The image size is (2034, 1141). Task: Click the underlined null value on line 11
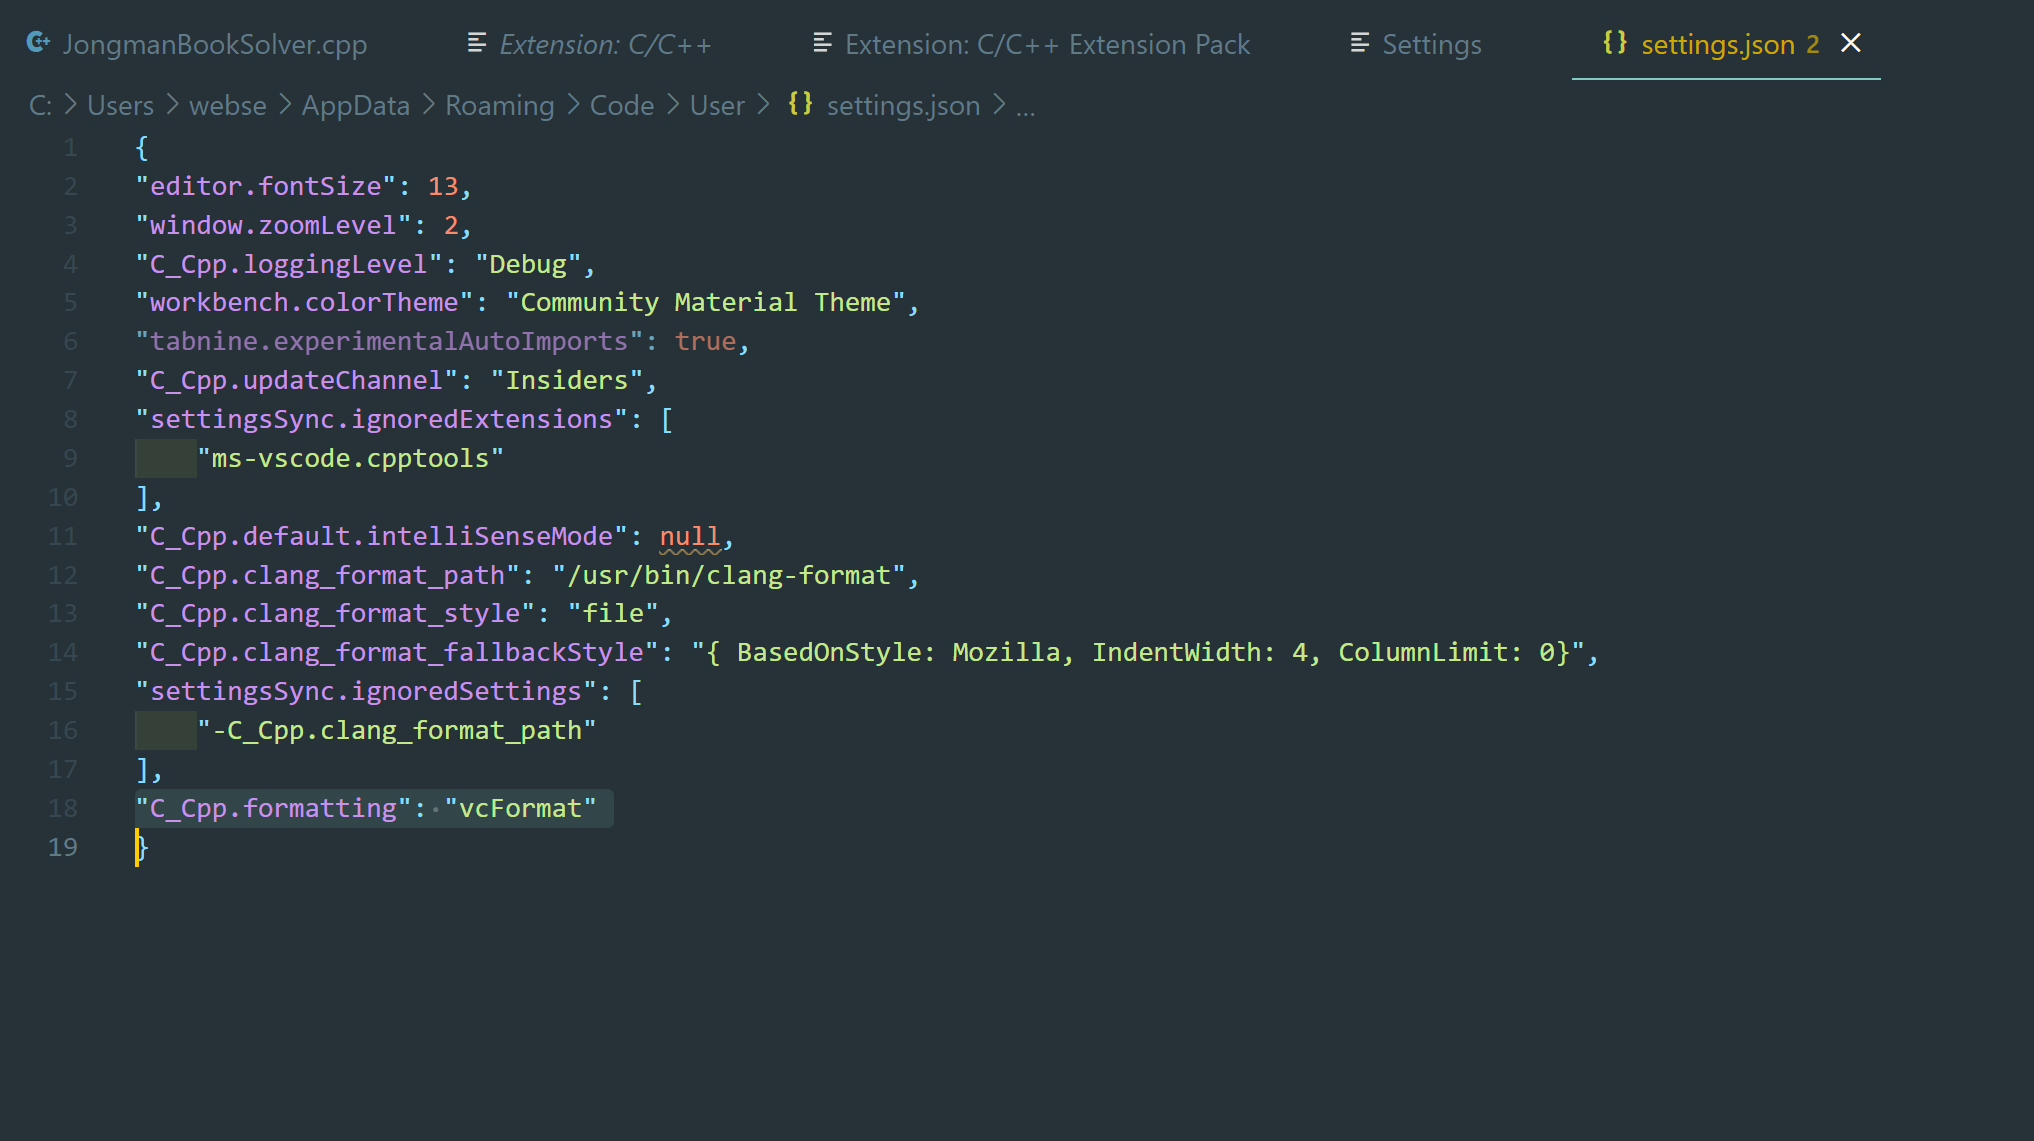(689, 537)
